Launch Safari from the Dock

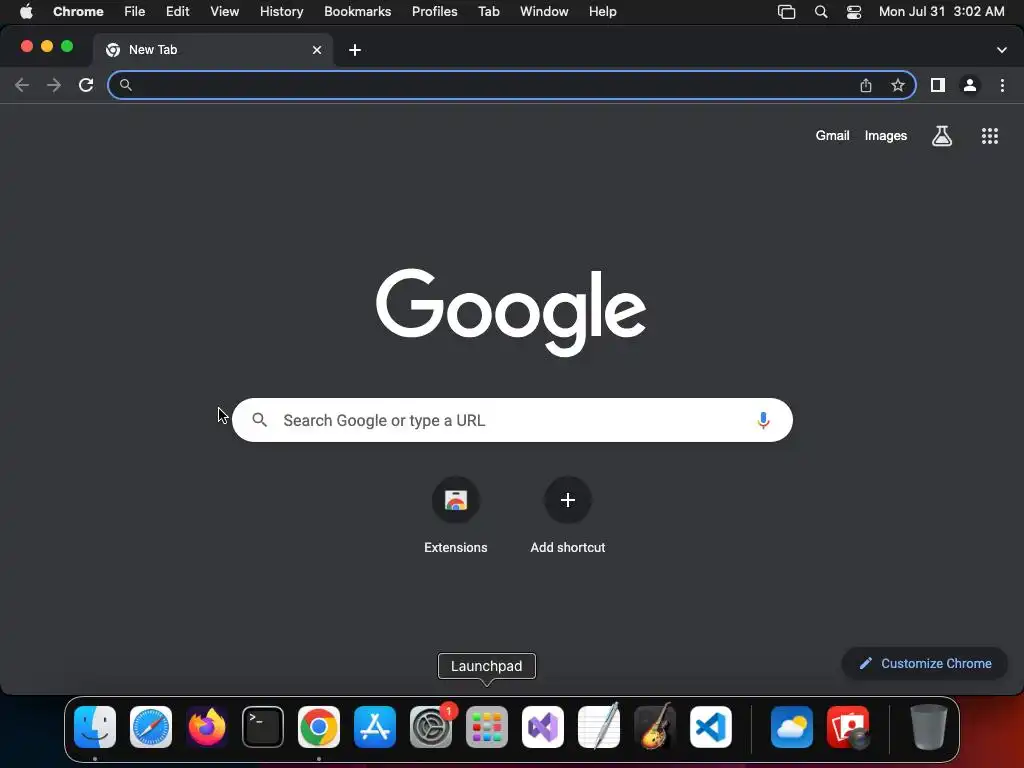151,727
